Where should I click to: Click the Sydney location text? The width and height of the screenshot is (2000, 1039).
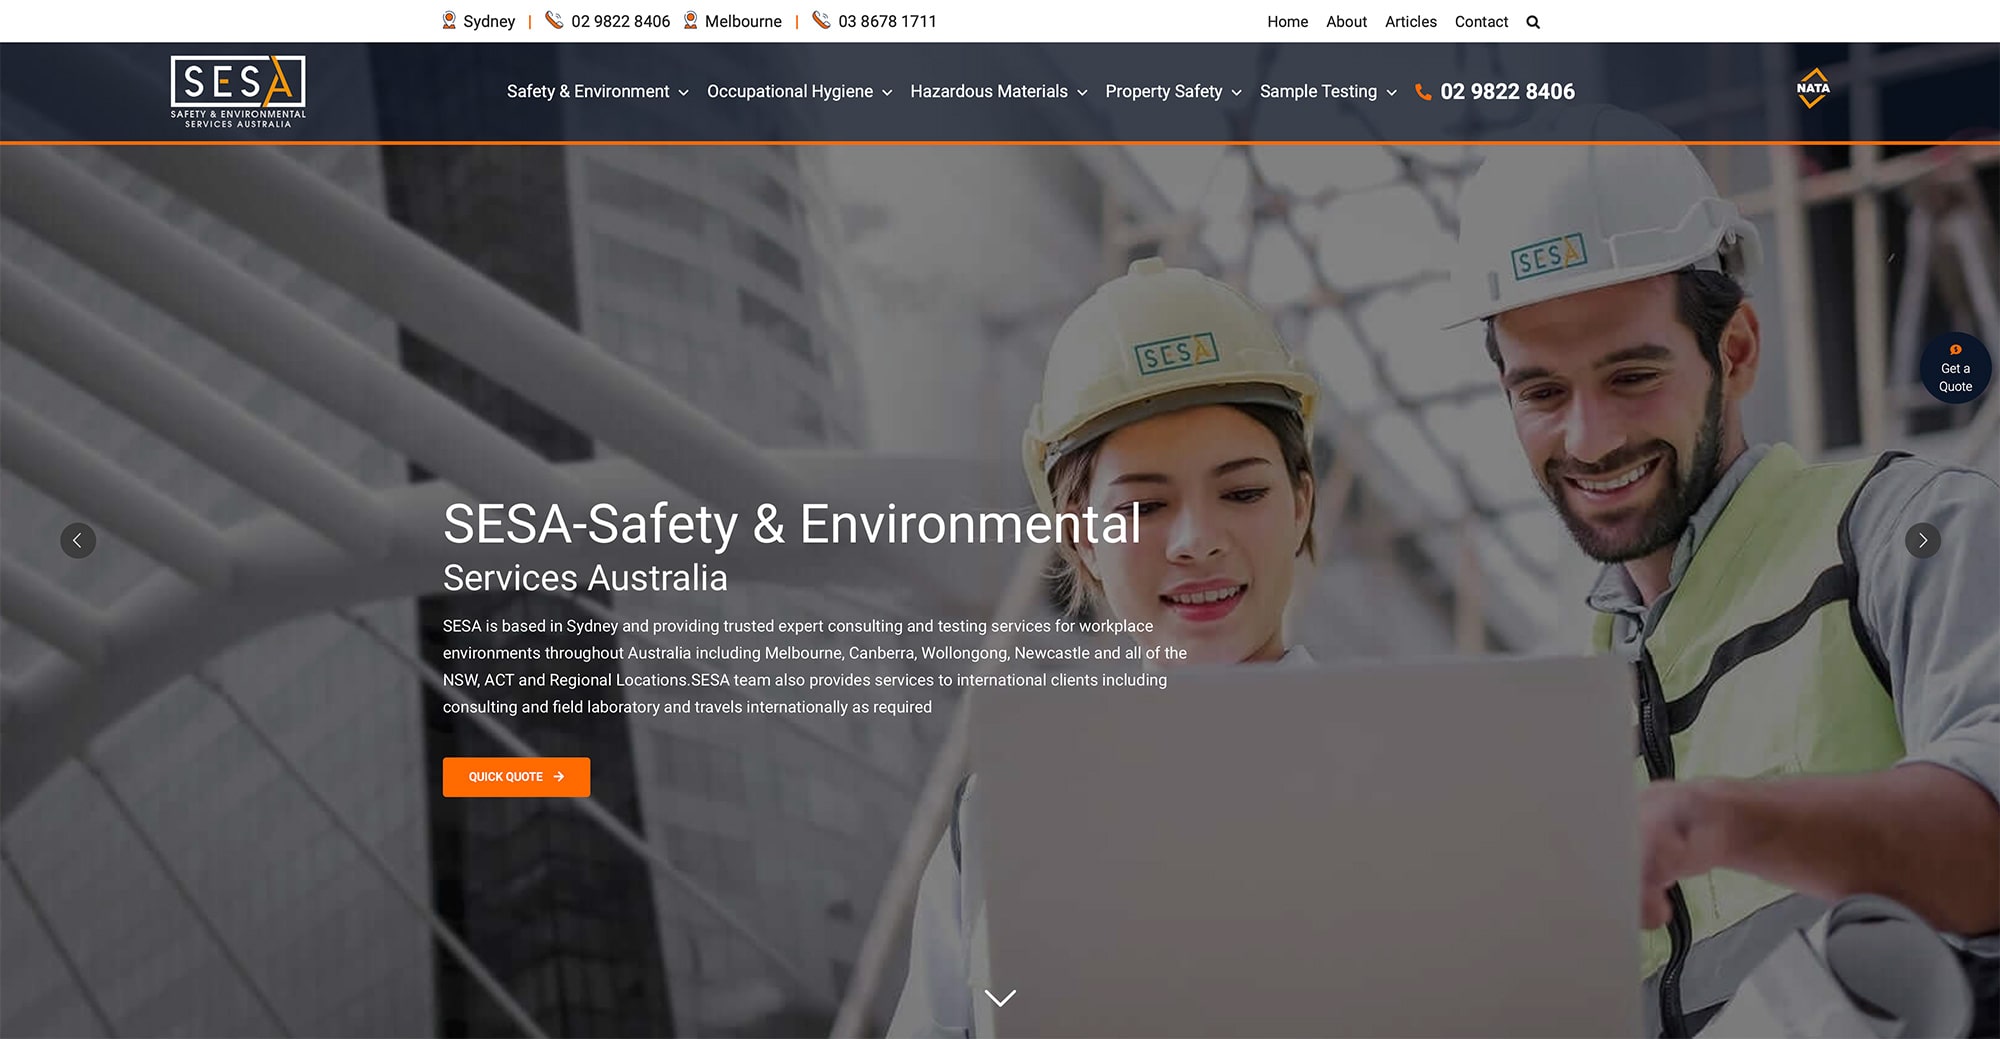[x=489, y=21]
